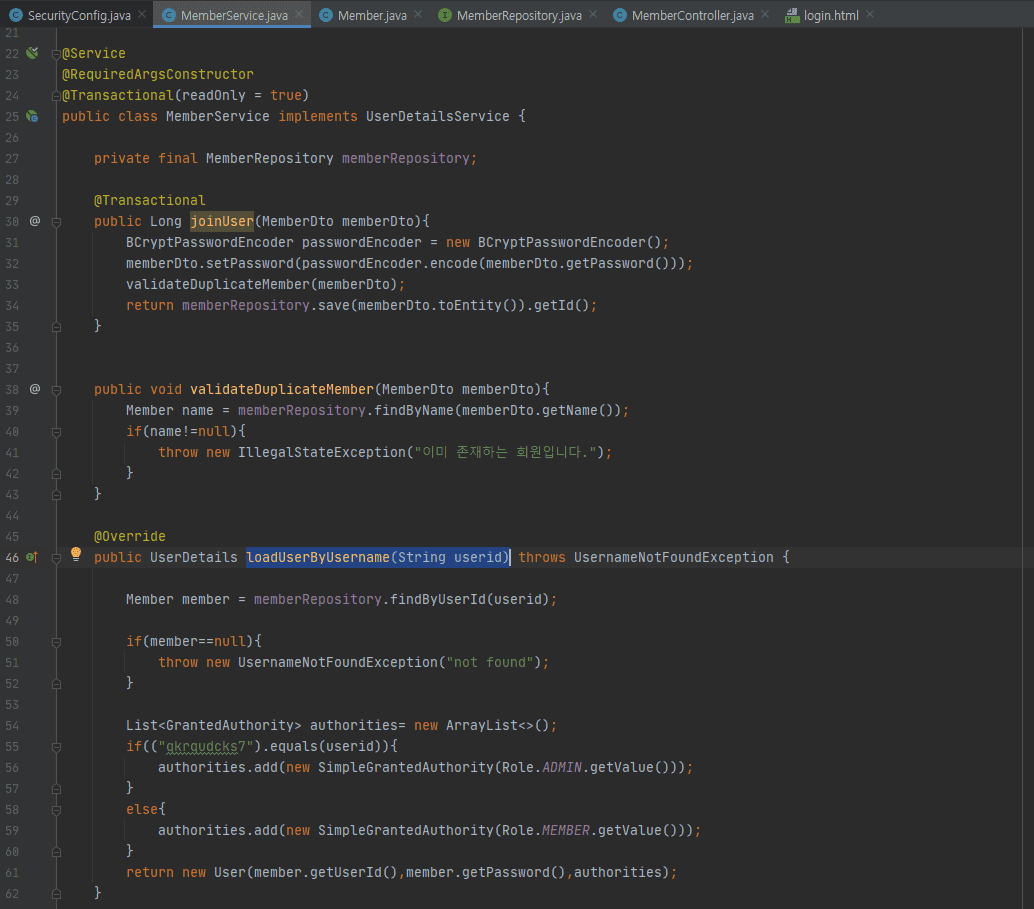Click the HTML file icon on login.html tab

(792, 15)
